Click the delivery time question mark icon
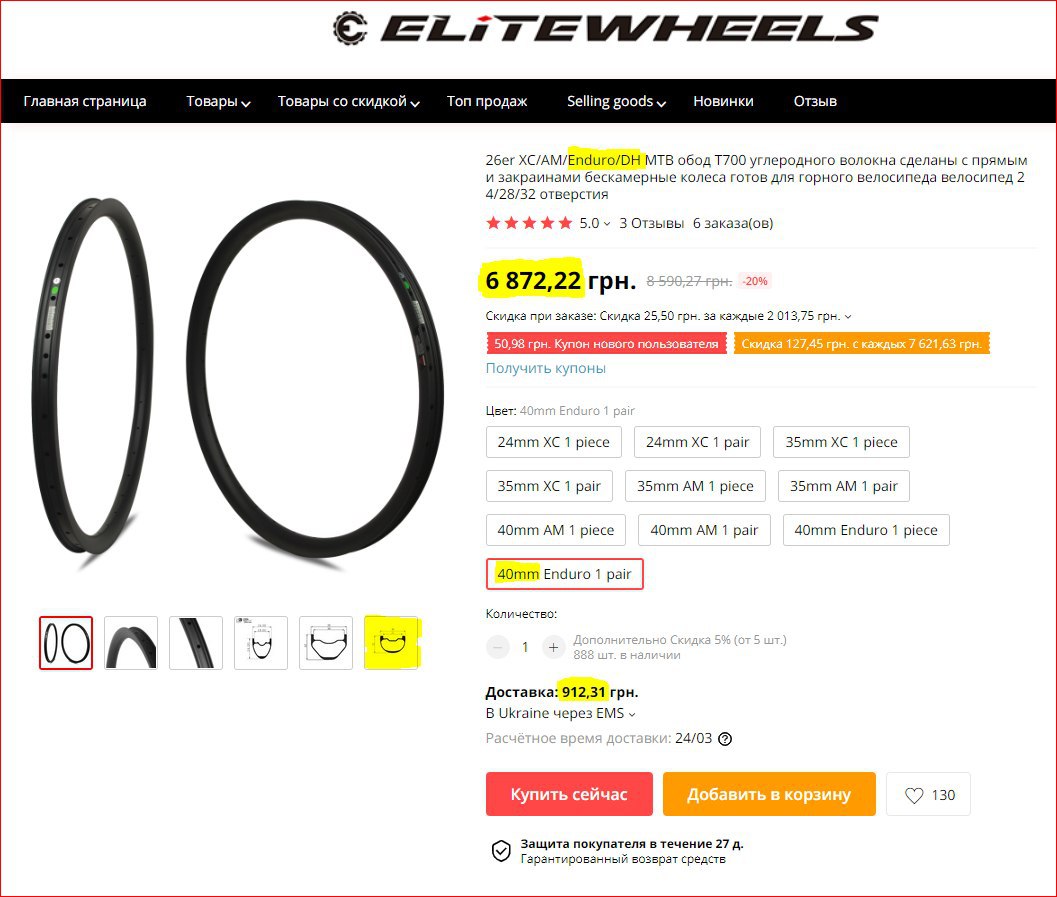 pyautogui.click(x=725, y=739)
